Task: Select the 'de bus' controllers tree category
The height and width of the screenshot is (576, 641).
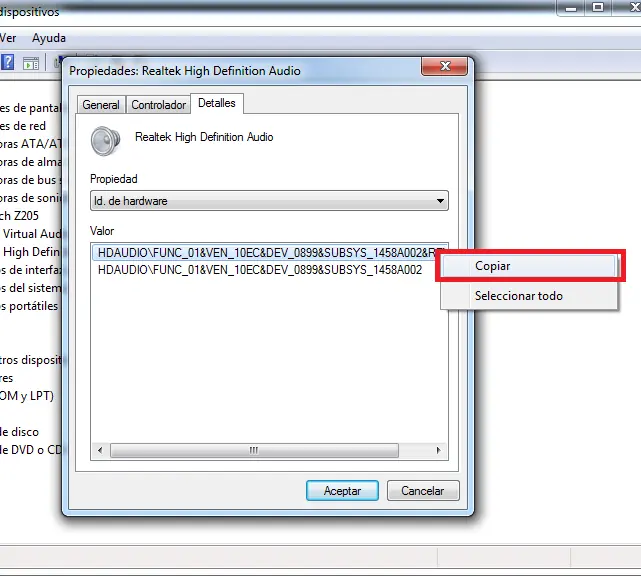Action: click(31, 180)
